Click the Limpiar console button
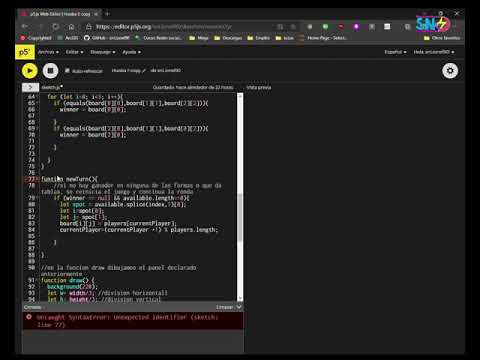This screenshot has height=360, width=480. [x=224, y=307]
